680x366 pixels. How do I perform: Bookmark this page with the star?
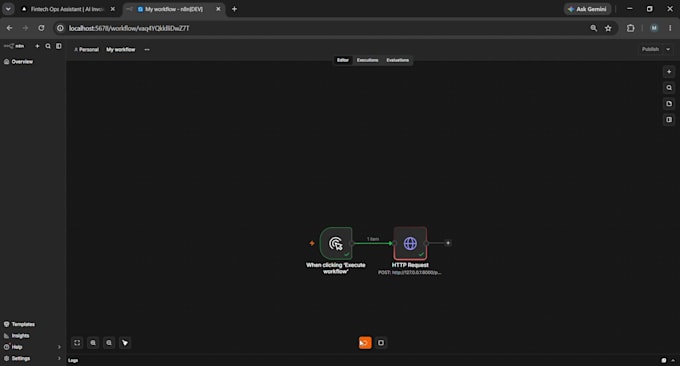pos(608,28)
